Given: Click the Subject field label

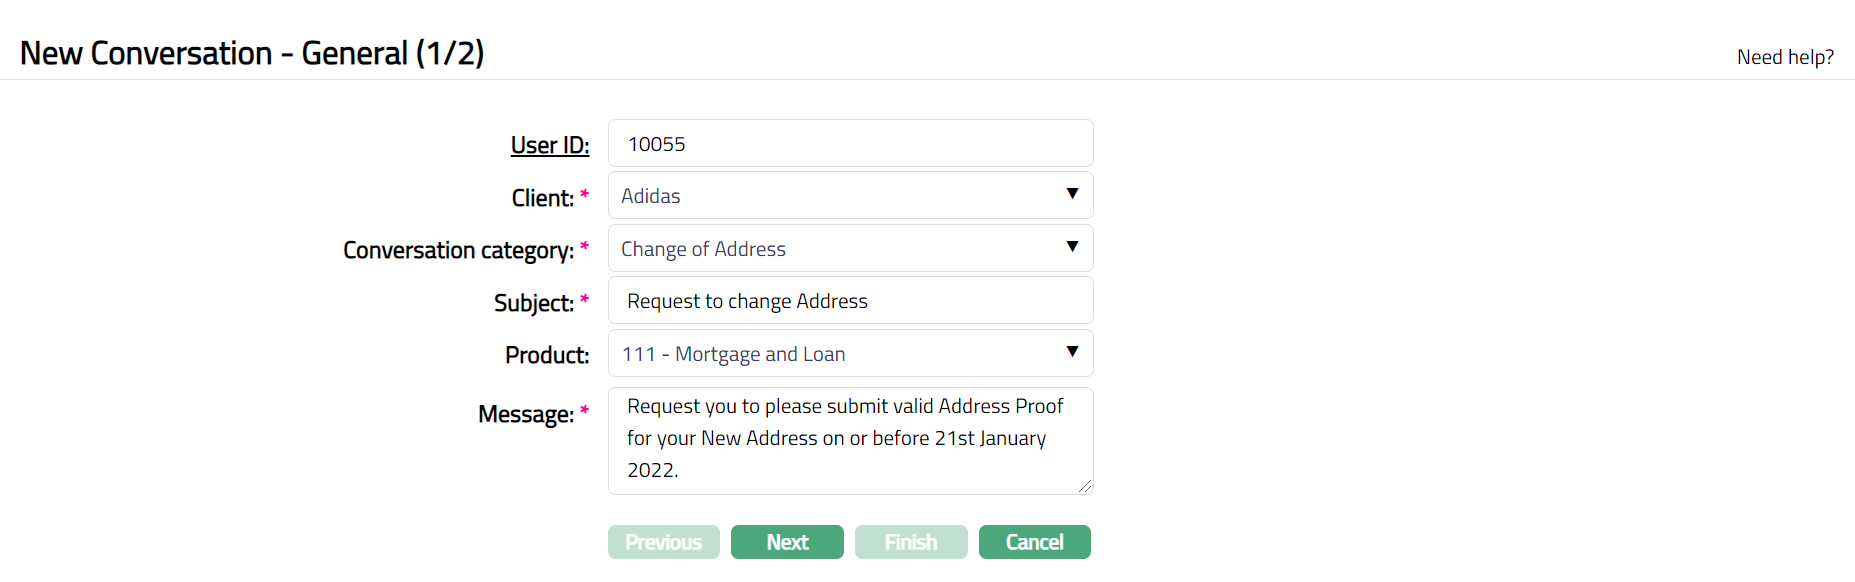Looking at the screenshot, I should pos(533,303).
